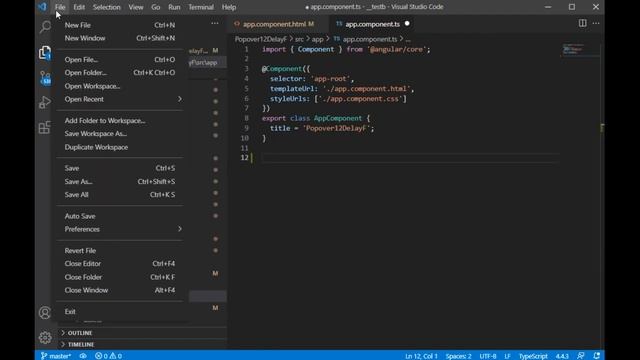Click Spaces: 2 indentation status item
This screenshot has width=640, height=360.
pos(458,356)
